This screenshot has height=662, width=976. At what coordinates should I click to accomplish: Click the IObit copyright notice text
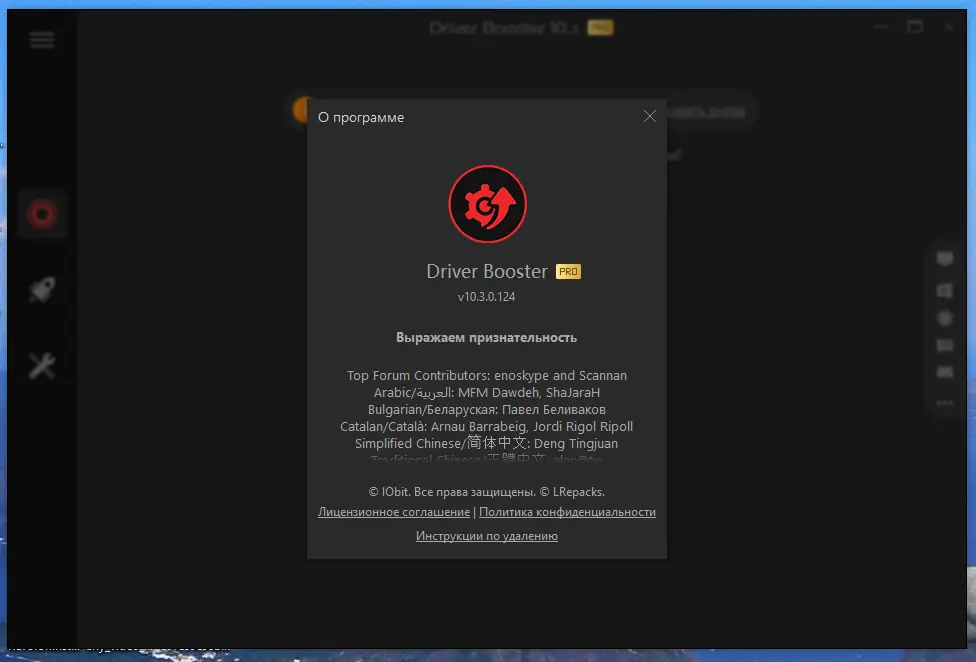(x=487, y=492)
